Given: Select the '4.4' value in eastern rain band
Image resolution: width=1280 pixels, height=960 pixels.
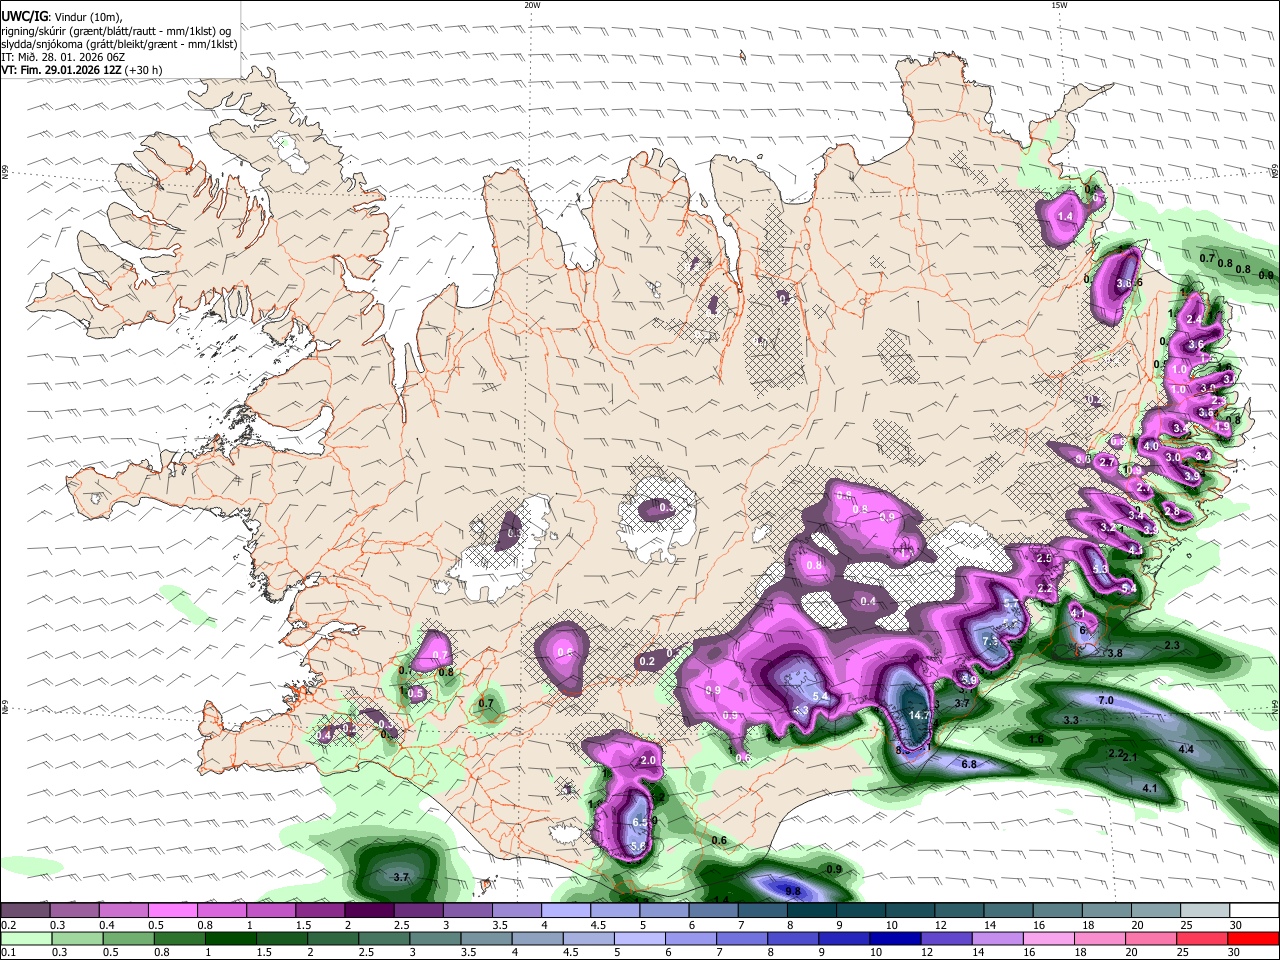Looking at the screenshot, I should pyautogui.click(x=1186, y=749).
